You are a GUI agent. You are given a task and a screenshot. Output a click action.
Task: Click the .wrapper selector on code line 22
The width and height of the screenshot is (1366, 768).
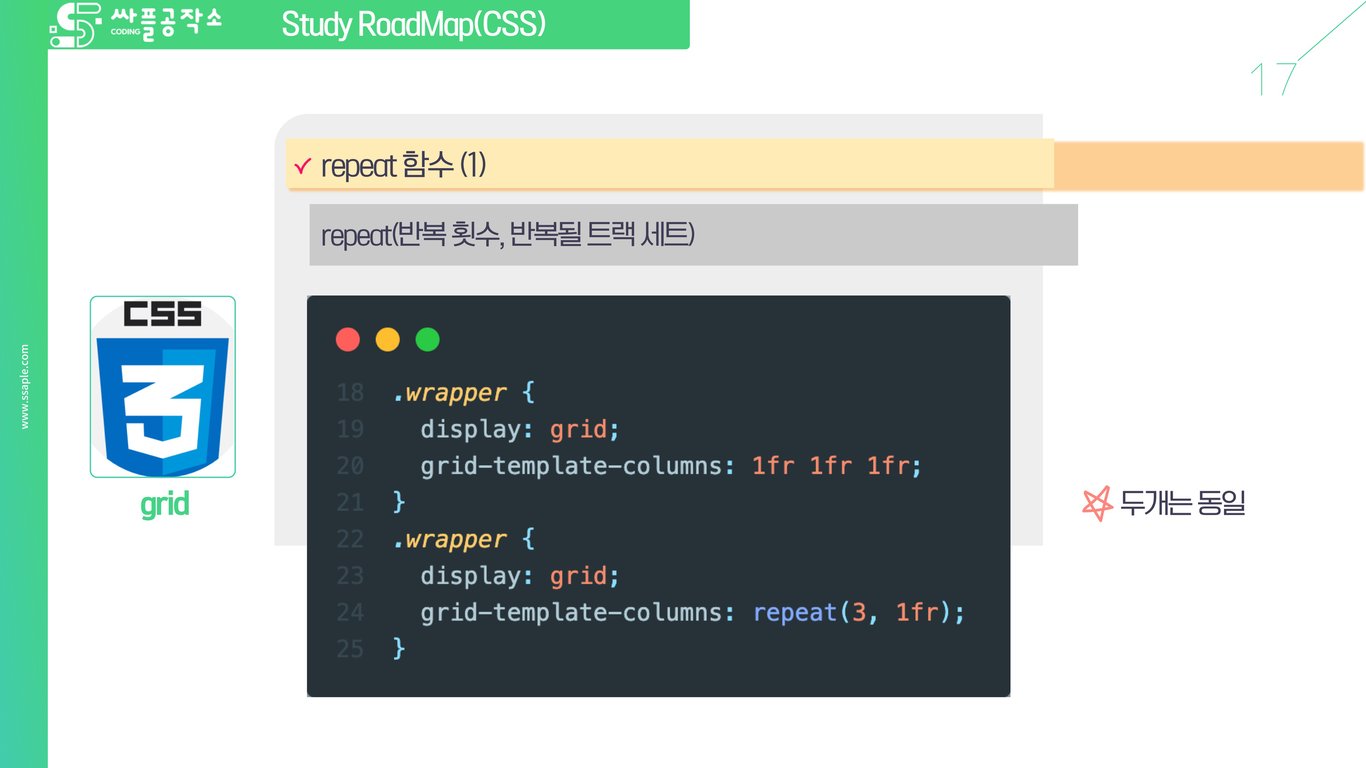[x=449, y=540]
